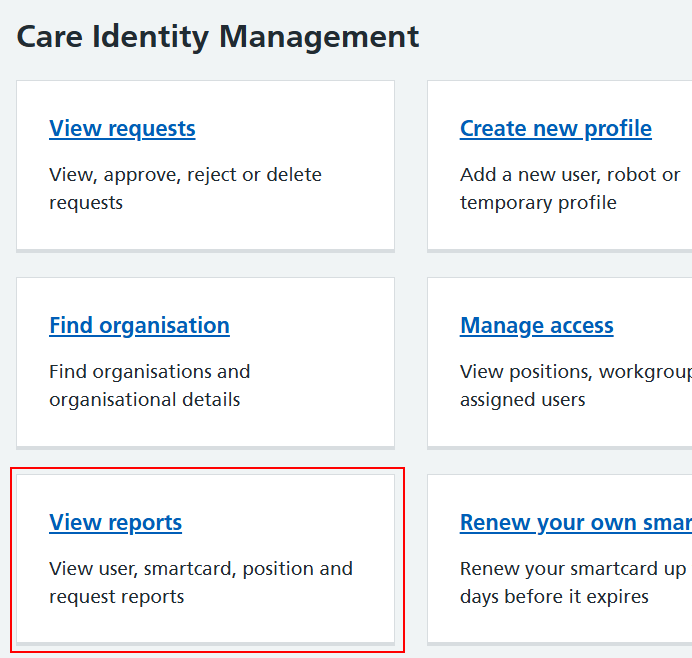Click the Care Identity Management heading

coord(218,37)
